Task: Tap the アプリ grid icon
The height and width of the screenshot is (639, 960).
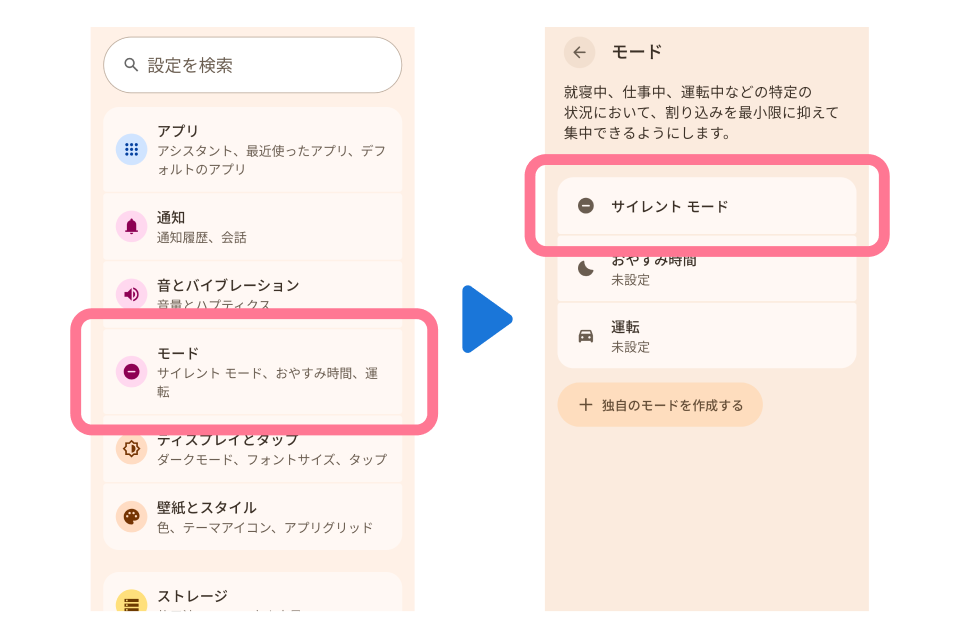Action: coord(131,150)
